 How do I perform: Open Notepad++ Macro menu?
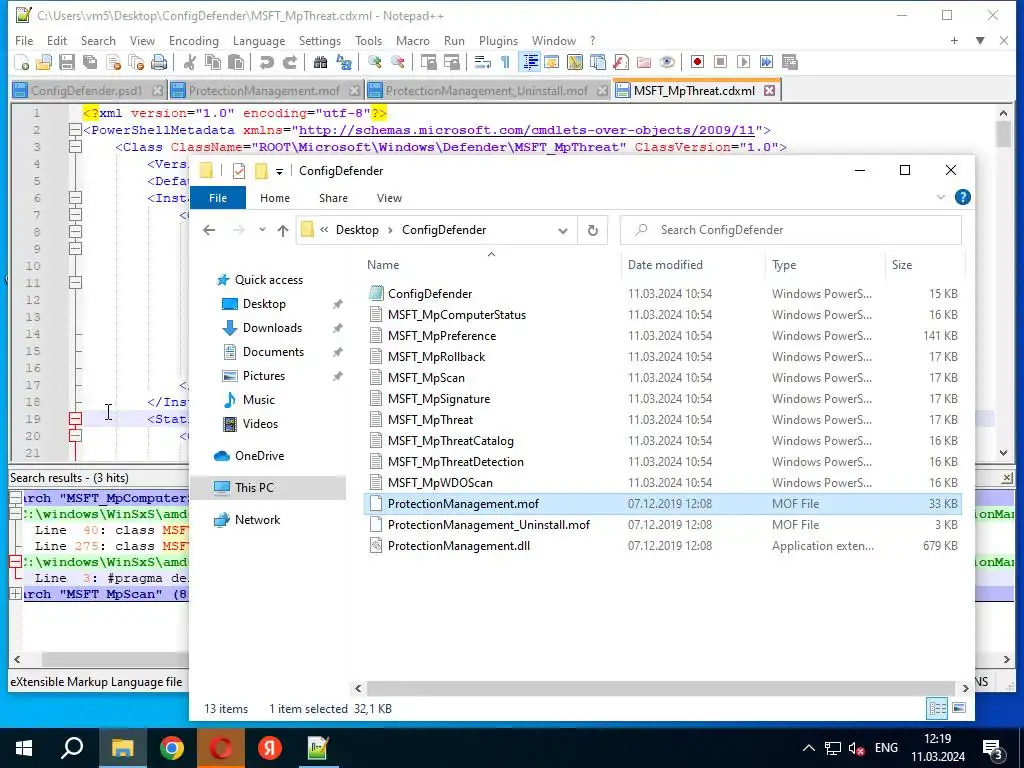point(413,40)
